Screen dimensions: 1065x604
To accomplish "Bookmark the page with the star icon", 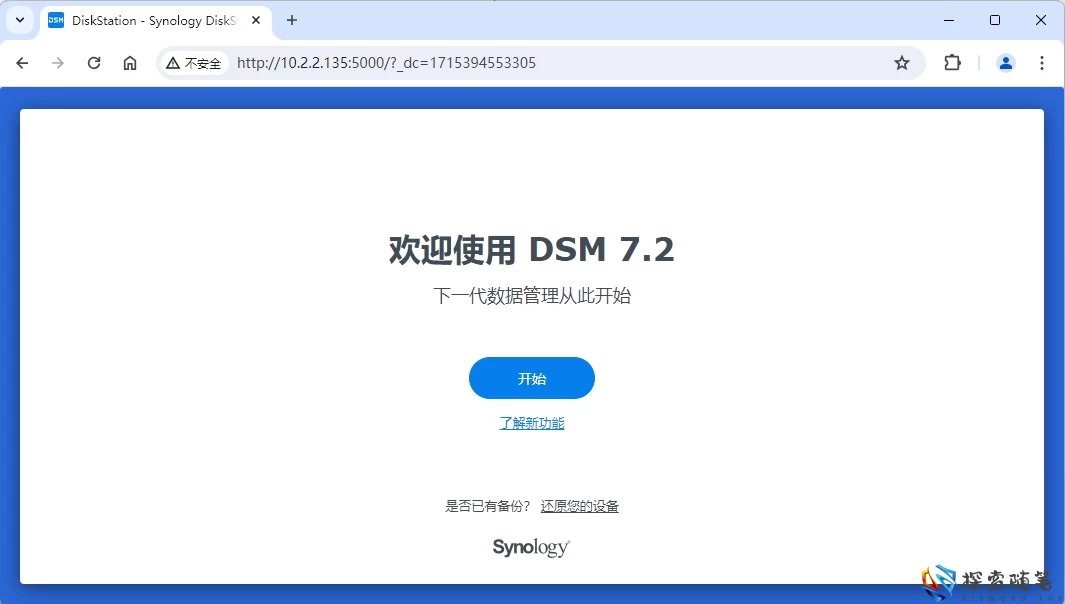I will point(903,62).
